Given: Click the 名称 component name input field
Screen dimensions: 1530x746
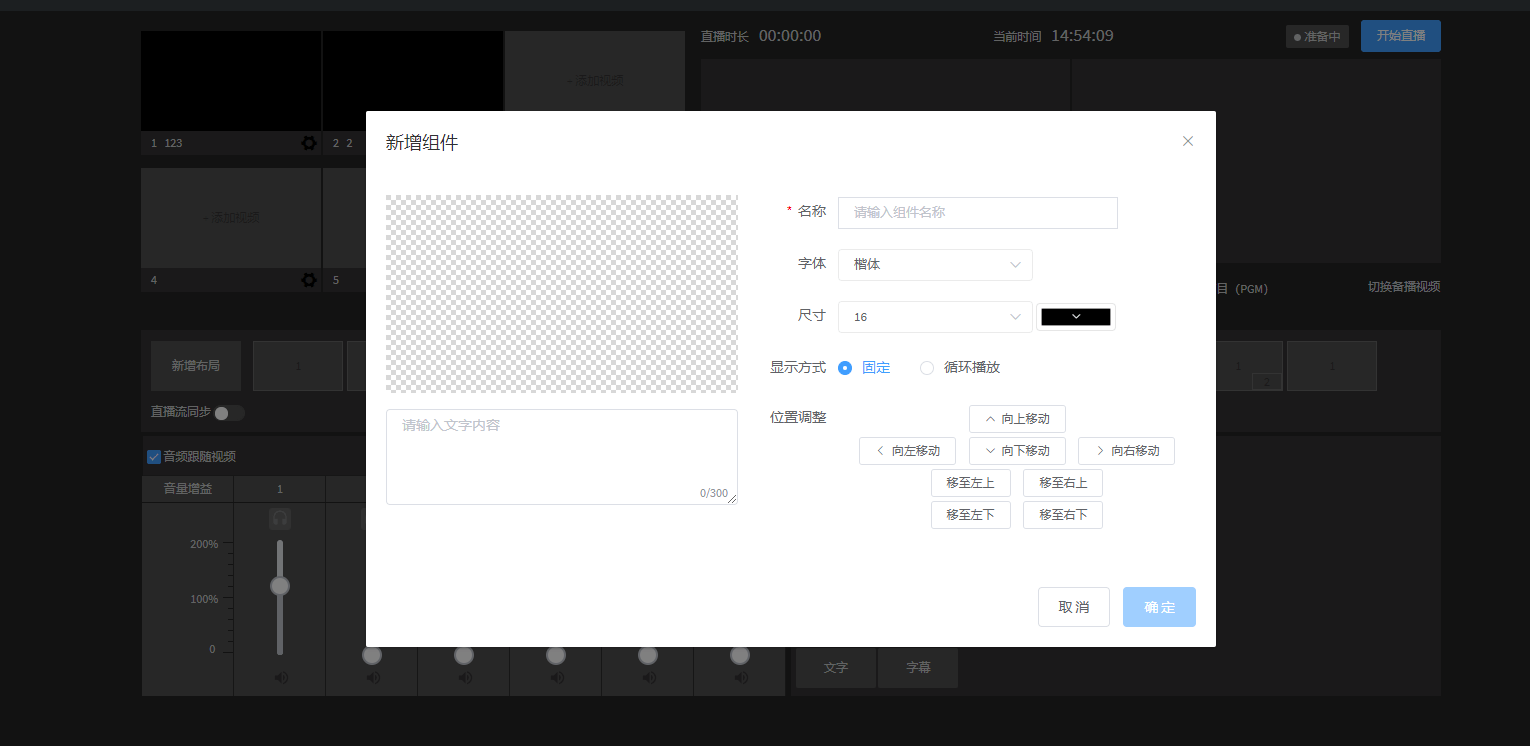Looking at the screenshot, I should point(977,213).
